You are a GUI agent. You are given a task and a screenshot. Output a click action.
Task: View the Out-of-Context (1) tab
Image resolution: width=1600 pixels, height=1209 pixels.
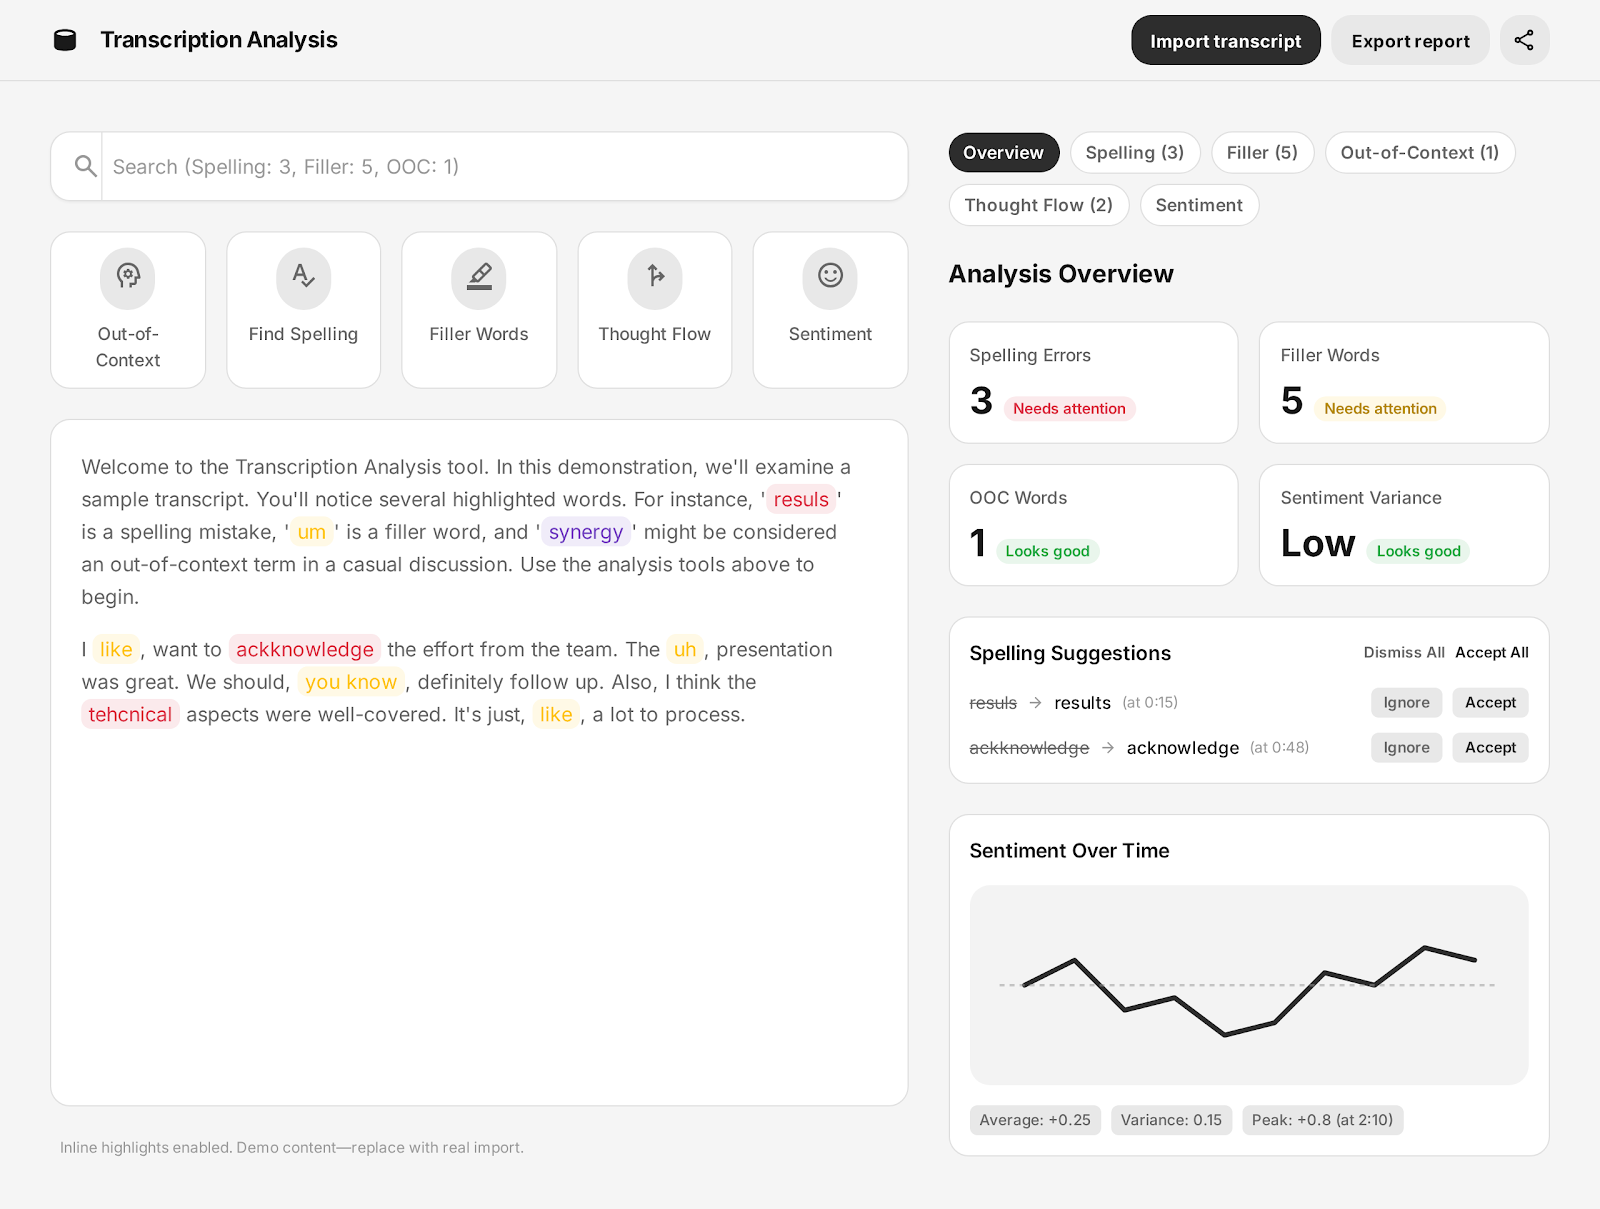point(1419,152)
